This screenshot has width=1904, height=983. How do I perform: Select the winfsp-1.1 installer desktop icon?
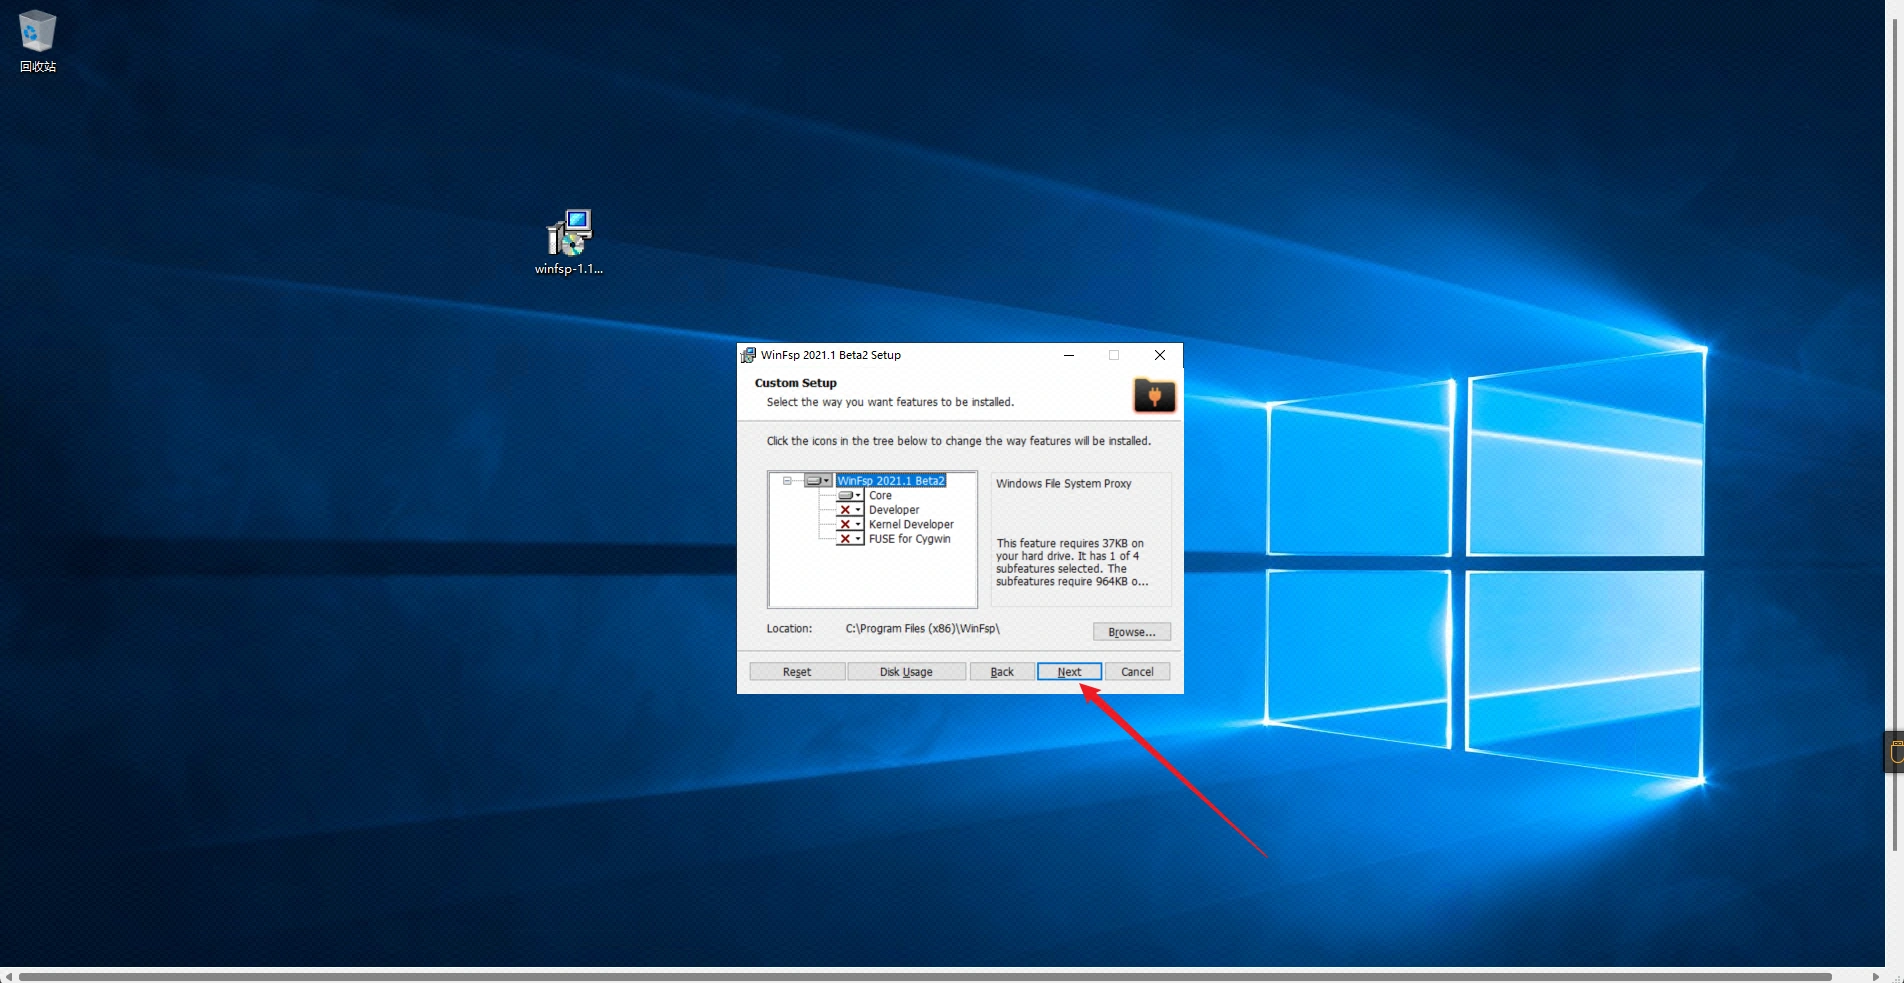[569, 242]
